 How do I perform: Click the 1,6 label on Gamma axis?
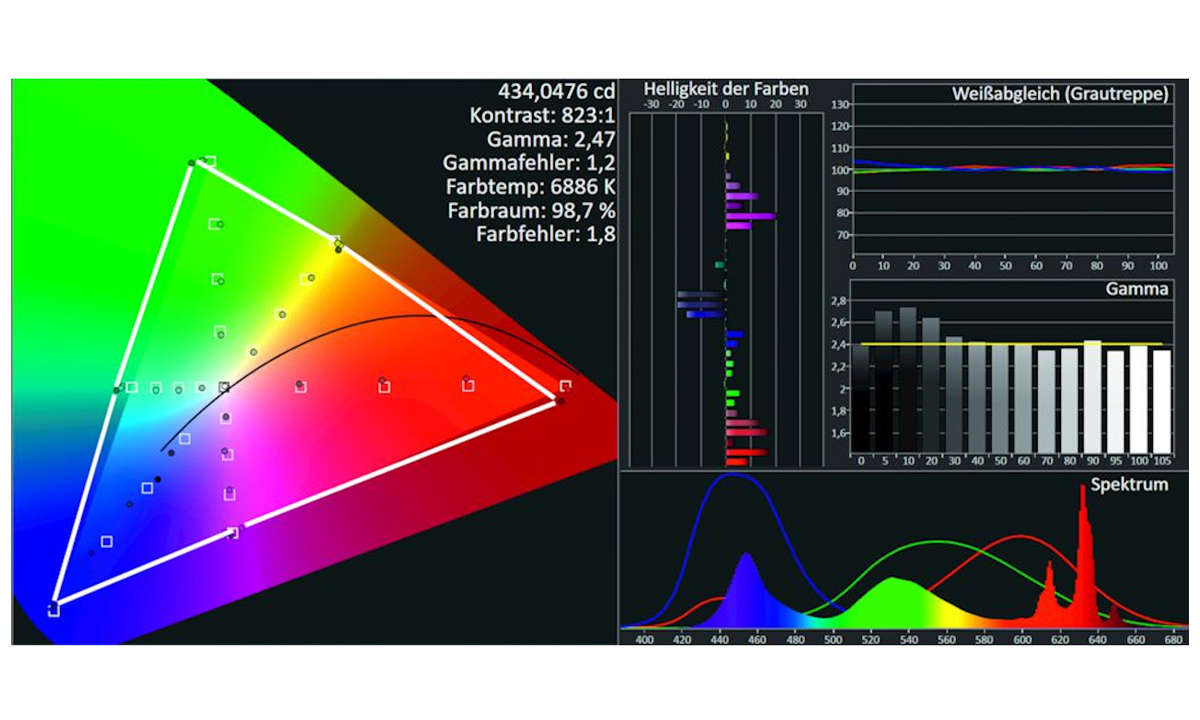pos(841,433)
